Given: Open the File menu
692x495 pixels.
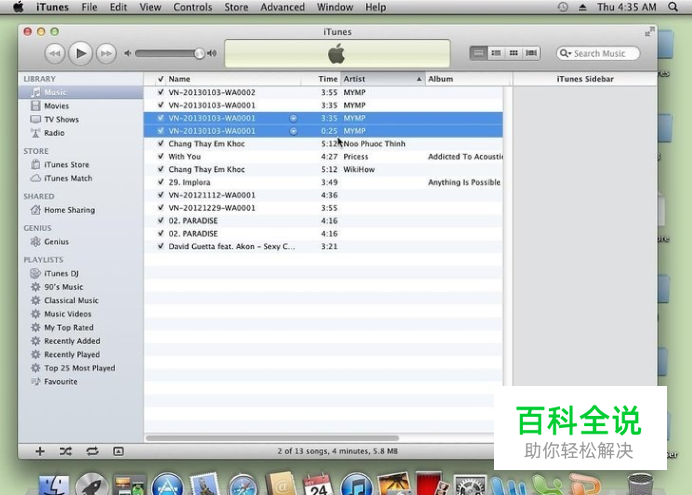Looking at the screenshot, I should (89, 7).
